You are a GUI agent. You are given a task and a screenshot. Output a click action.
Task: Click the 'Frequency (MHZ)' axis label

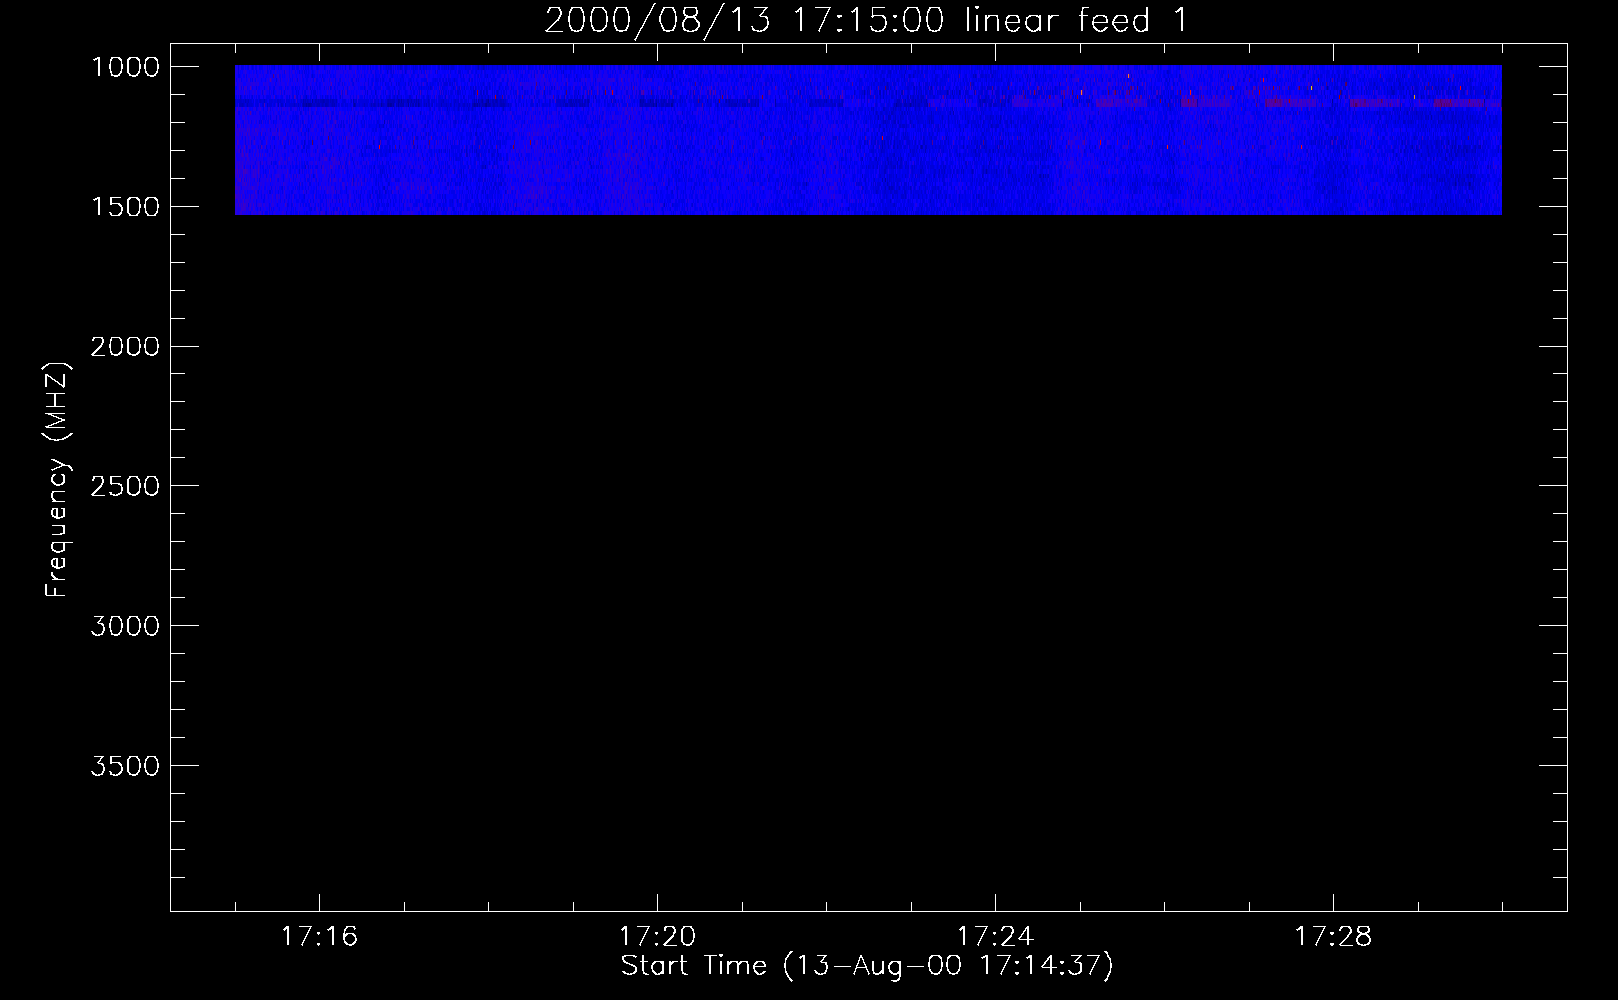(x=57, y=480)
